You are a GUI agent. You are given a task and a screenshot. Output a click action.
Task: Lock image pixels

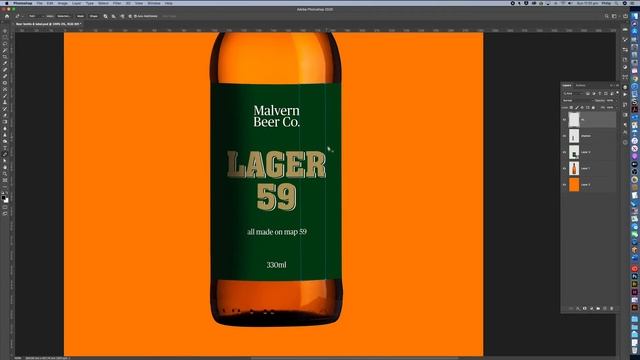coord(577,107)
